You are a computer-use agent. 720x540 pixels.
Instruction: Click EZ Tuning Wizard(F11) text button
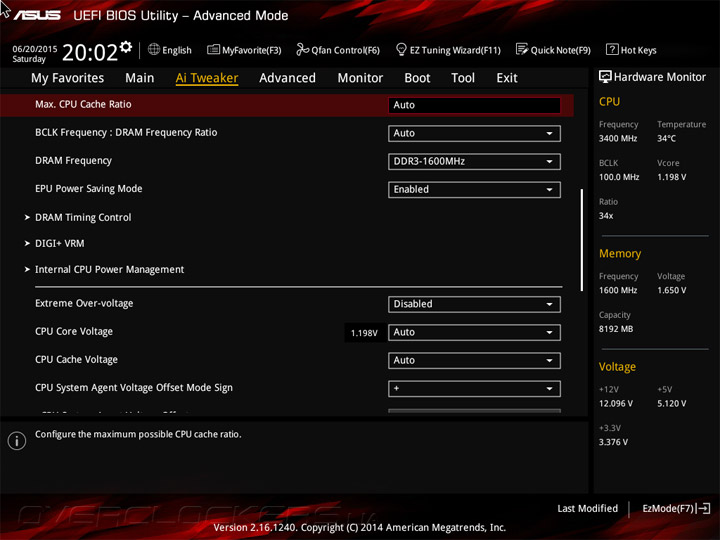[455, 50]
